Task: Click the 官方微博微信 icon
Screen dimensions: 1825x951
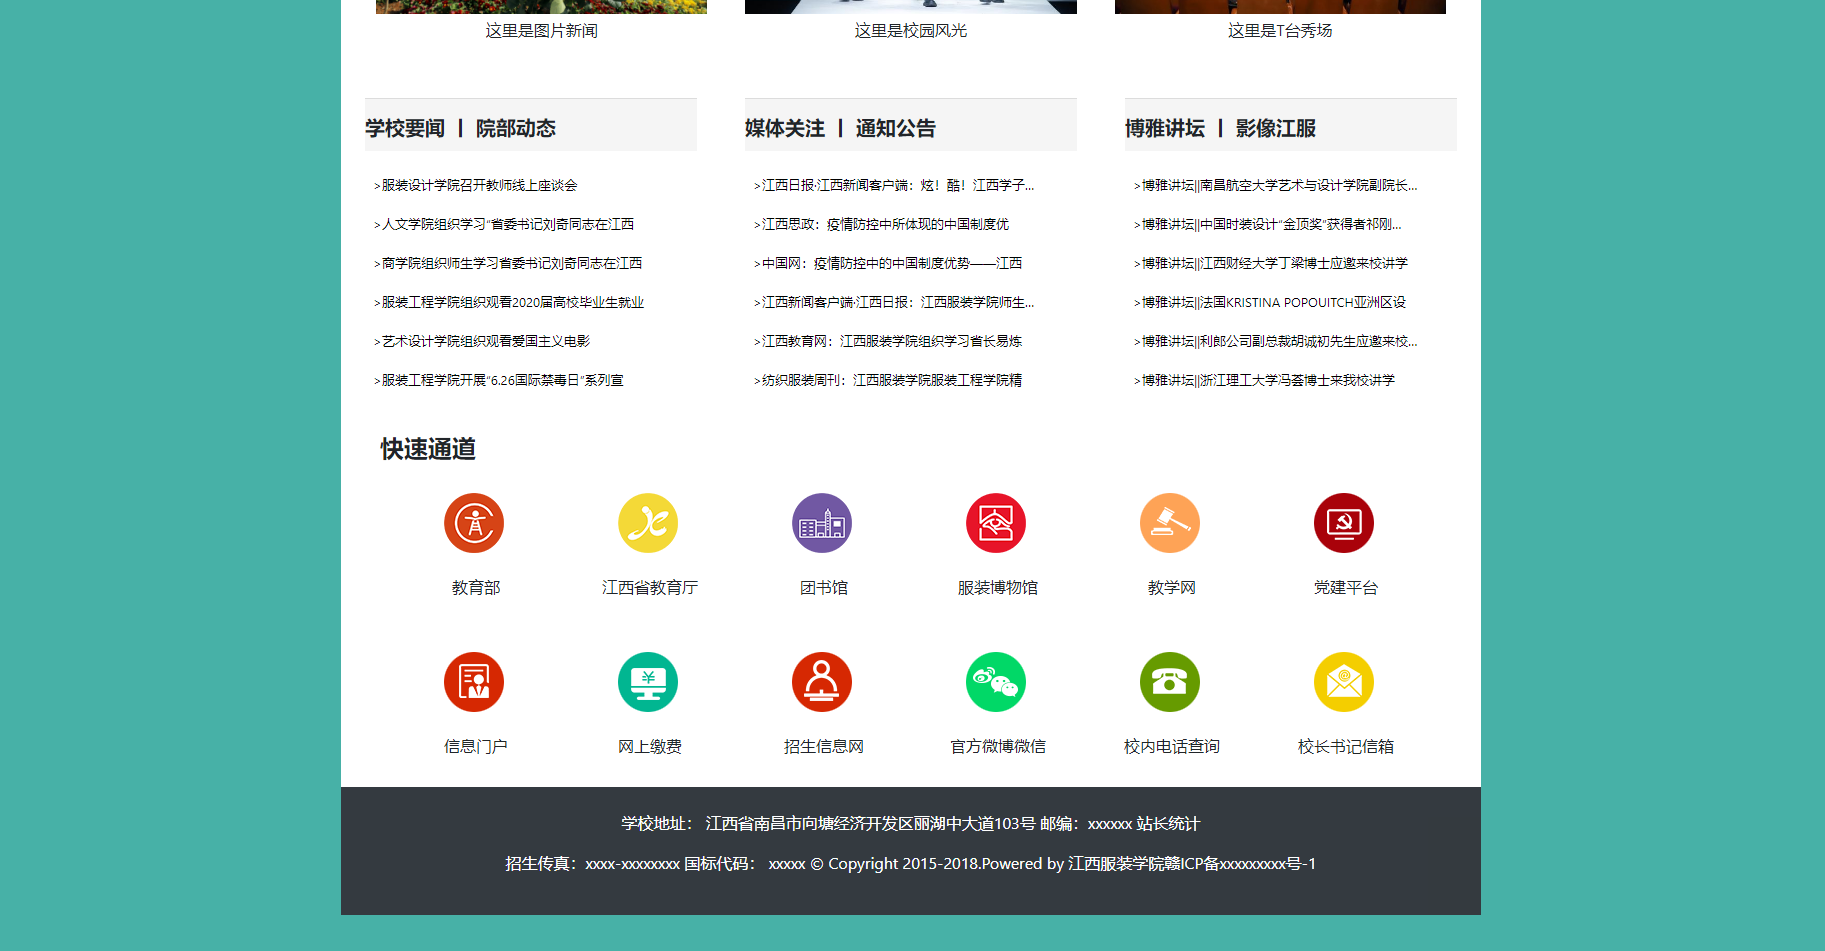Action: [996, 681]
